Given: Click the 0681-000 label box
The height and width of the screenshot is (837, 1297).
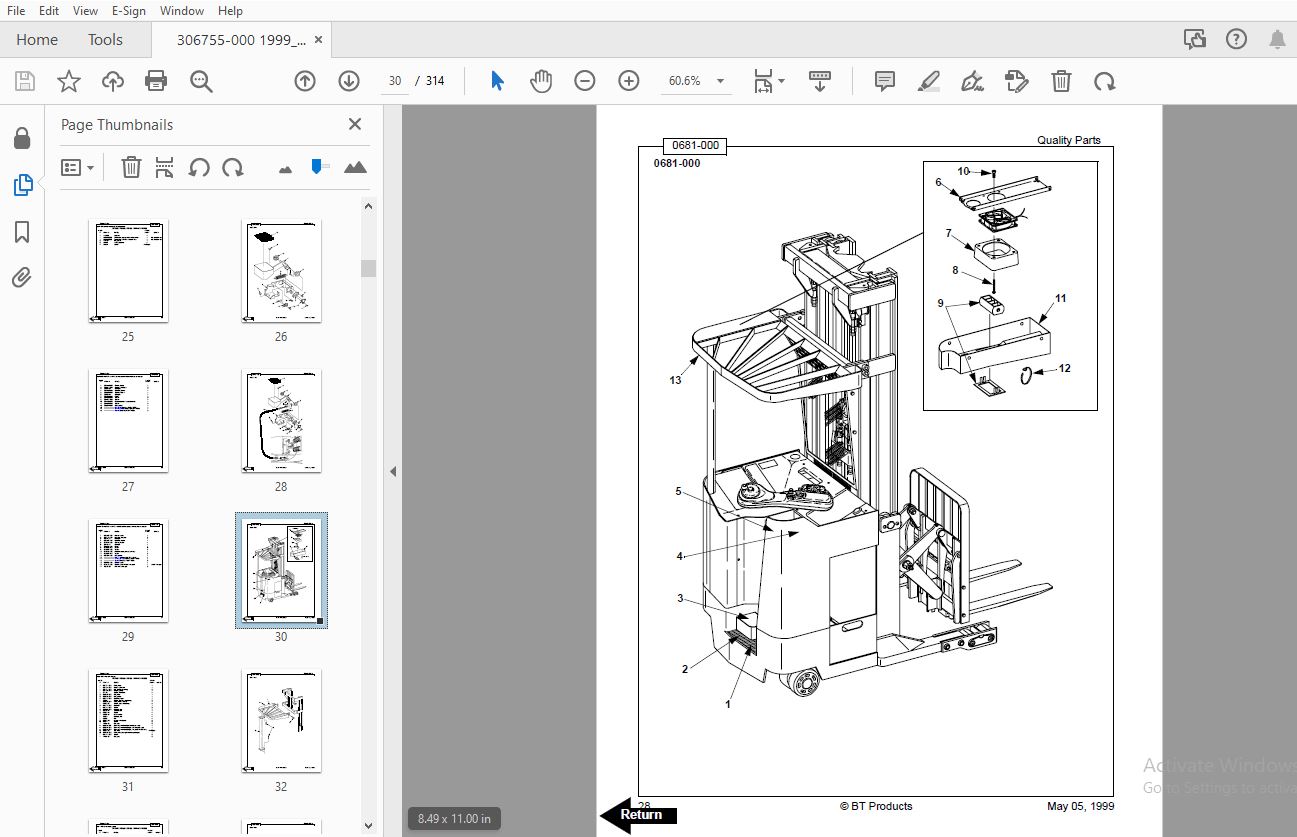Looking at the screenshot, I should (x=695, y=145).
